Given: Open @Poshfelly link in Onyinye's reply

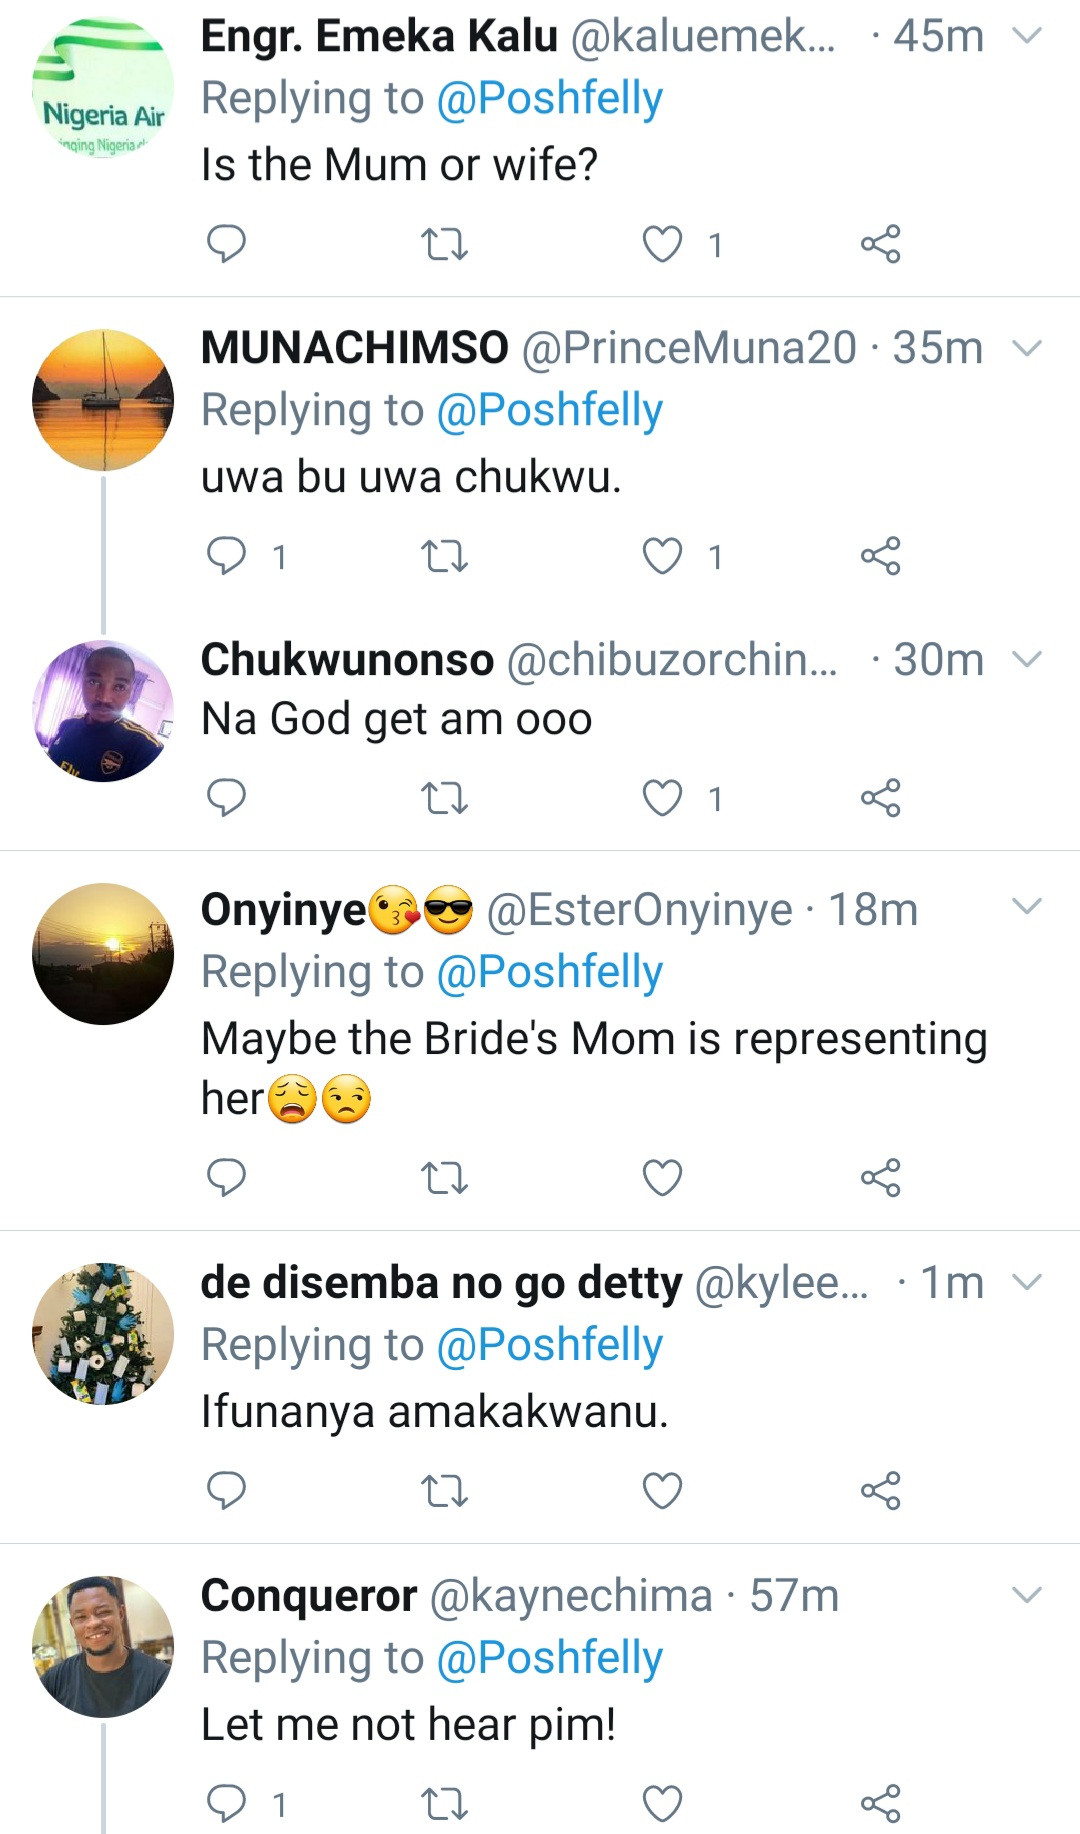Looking at the screenshot, I should tap(549, 972).
